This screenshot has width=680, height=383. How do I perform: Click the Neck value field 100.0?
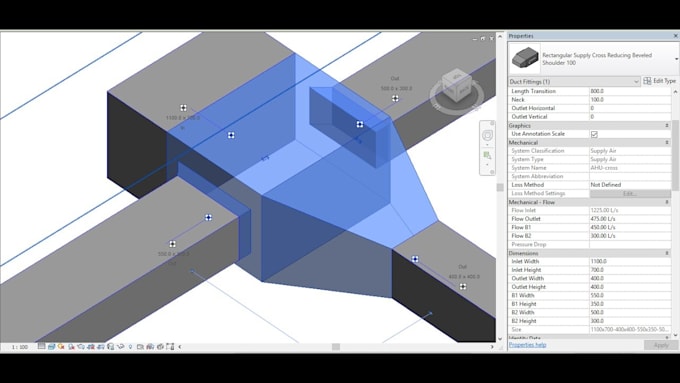[630, 100]
